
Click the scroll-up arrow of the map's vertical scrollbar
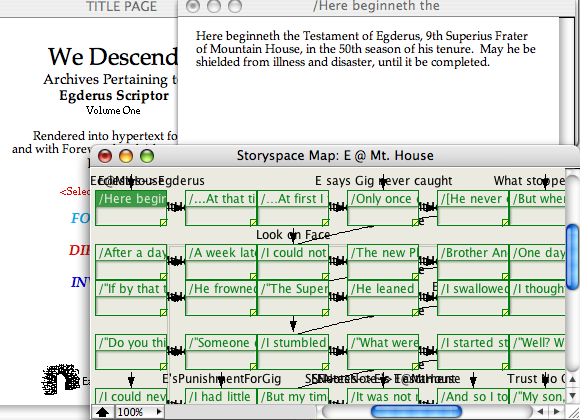pos(572,379)
